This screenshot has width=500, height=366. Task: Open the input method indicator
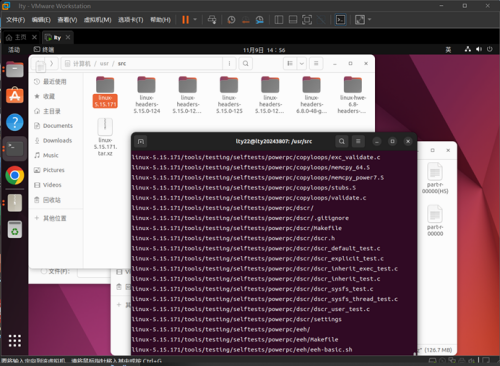(x=448, y=50)
